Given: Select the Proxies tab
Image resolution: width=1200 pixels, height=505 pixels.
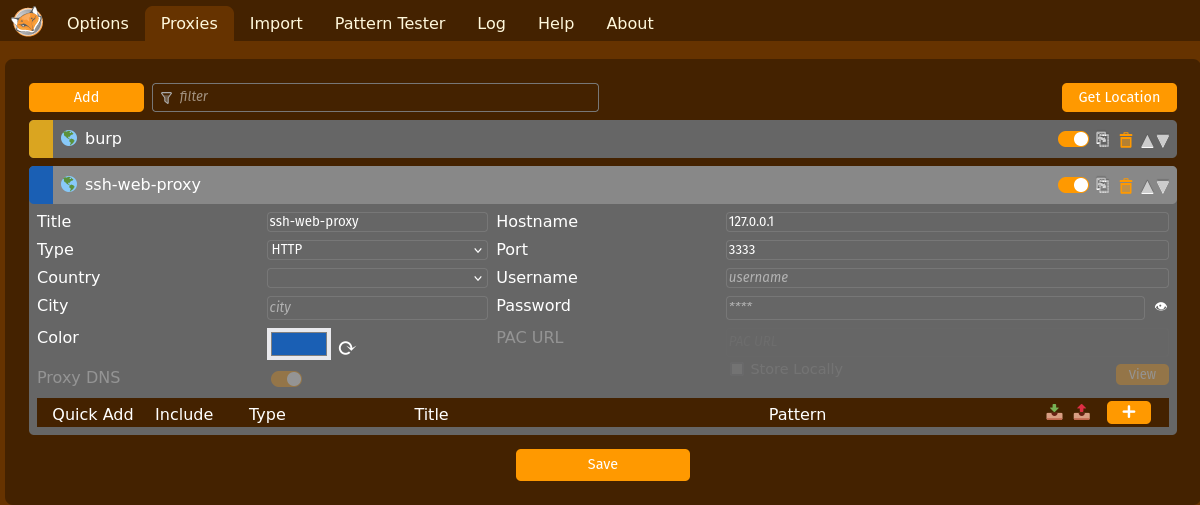Looking at the screenshot, I should 189,23.
